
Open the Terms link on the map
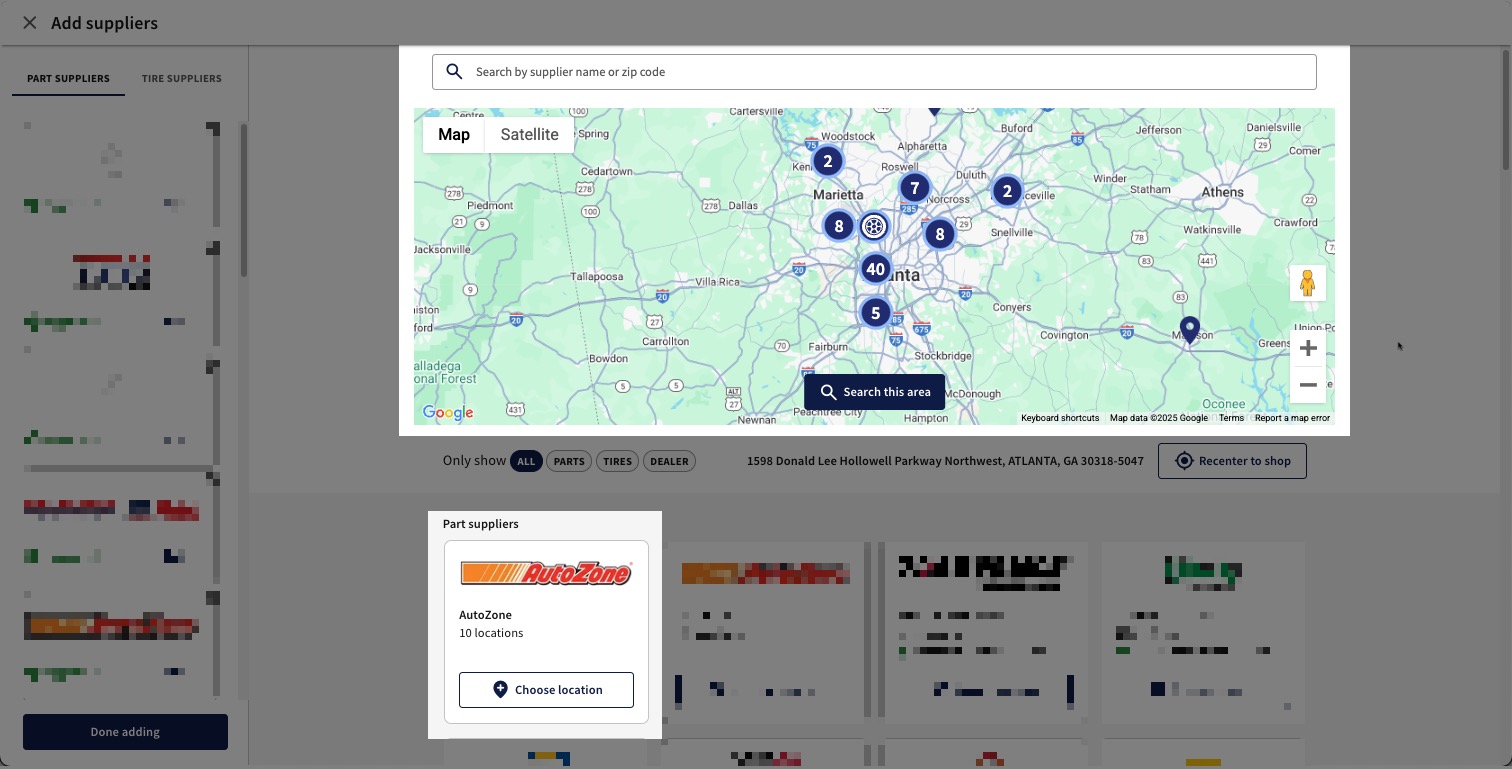point(1231,418)
